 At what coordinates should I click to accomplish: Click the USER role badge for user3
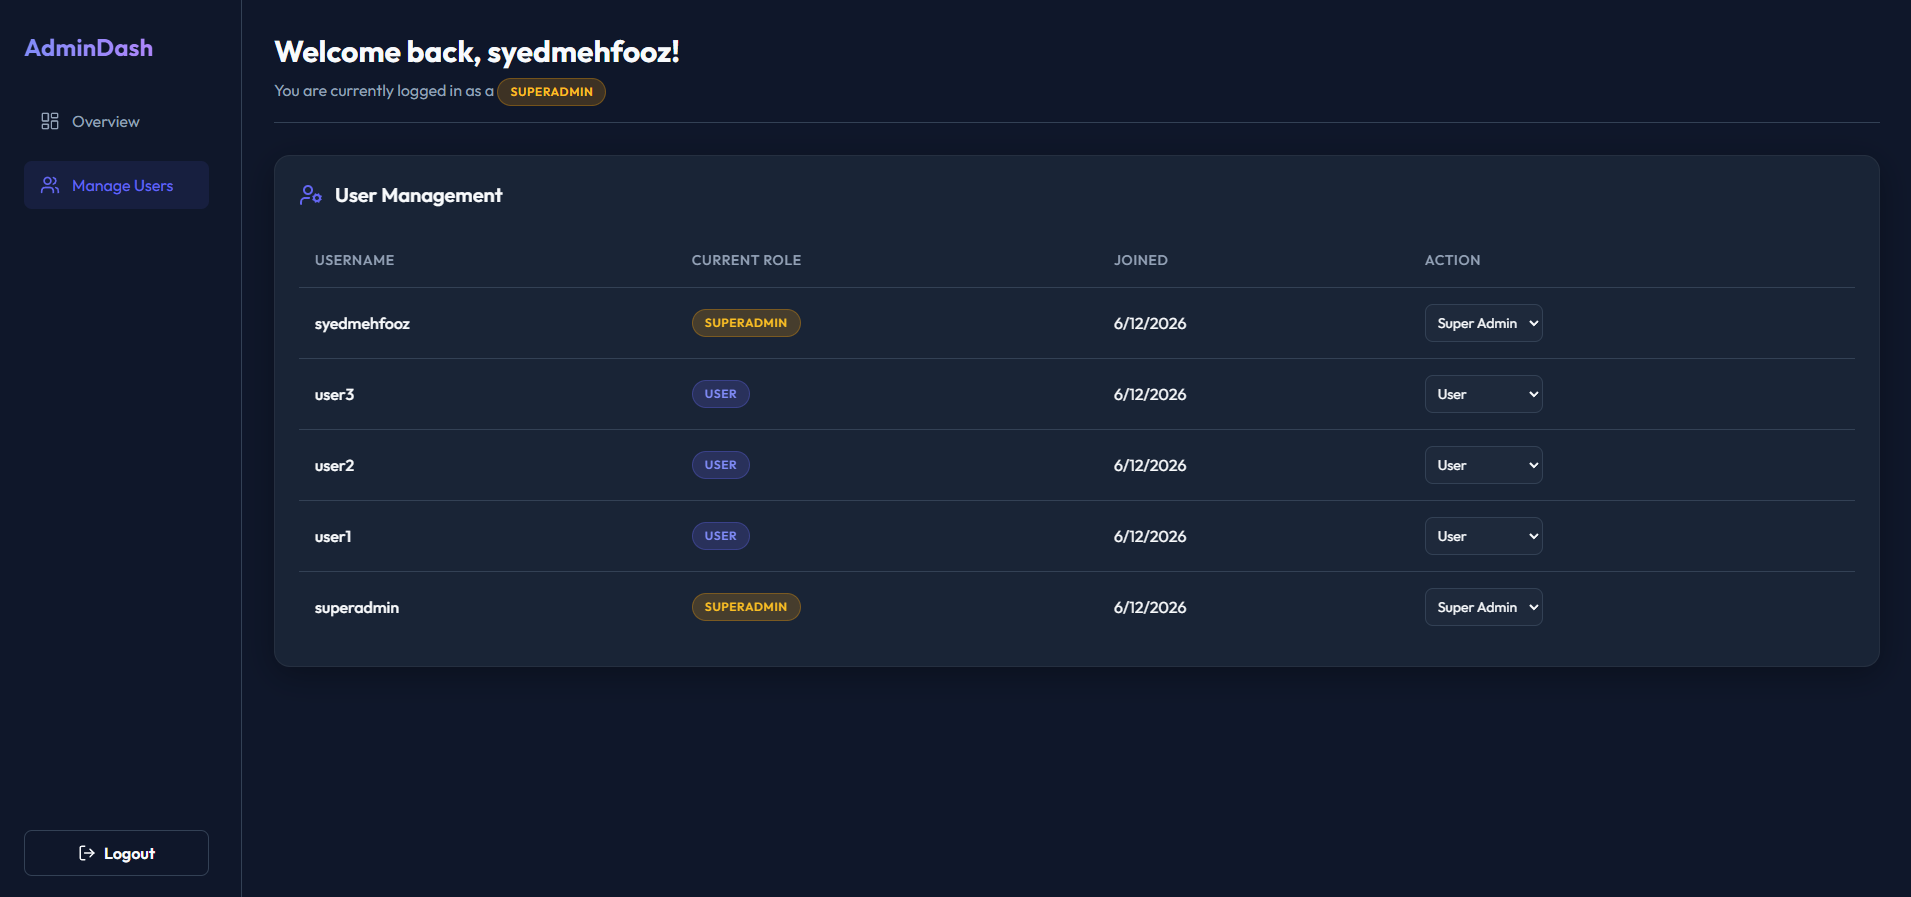coord(720,394)
